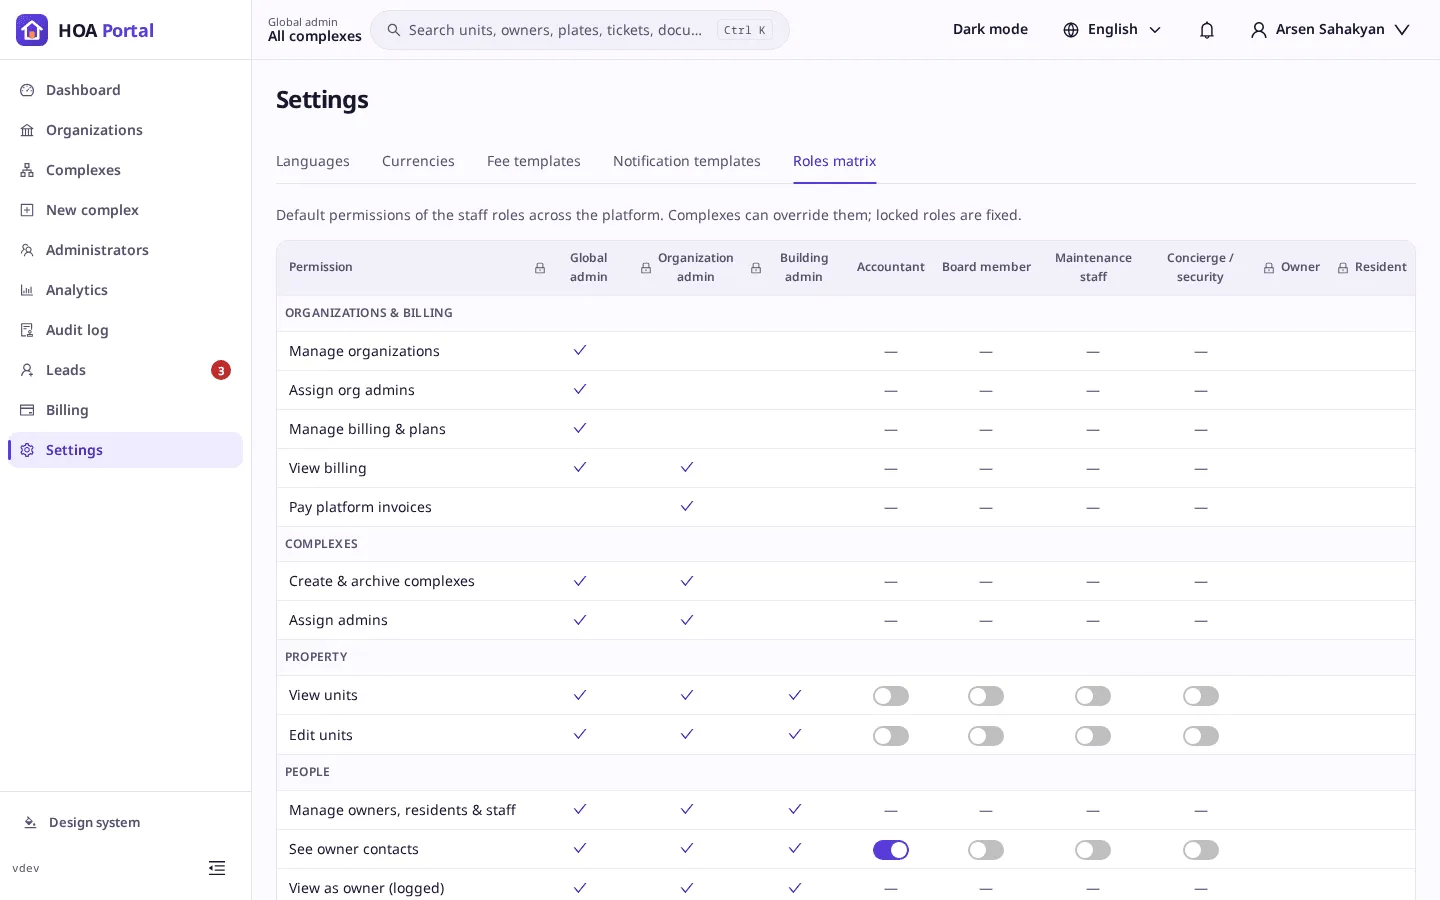Toggle Edit units for Accountant
1440x900 pixels.
[891, 736]
